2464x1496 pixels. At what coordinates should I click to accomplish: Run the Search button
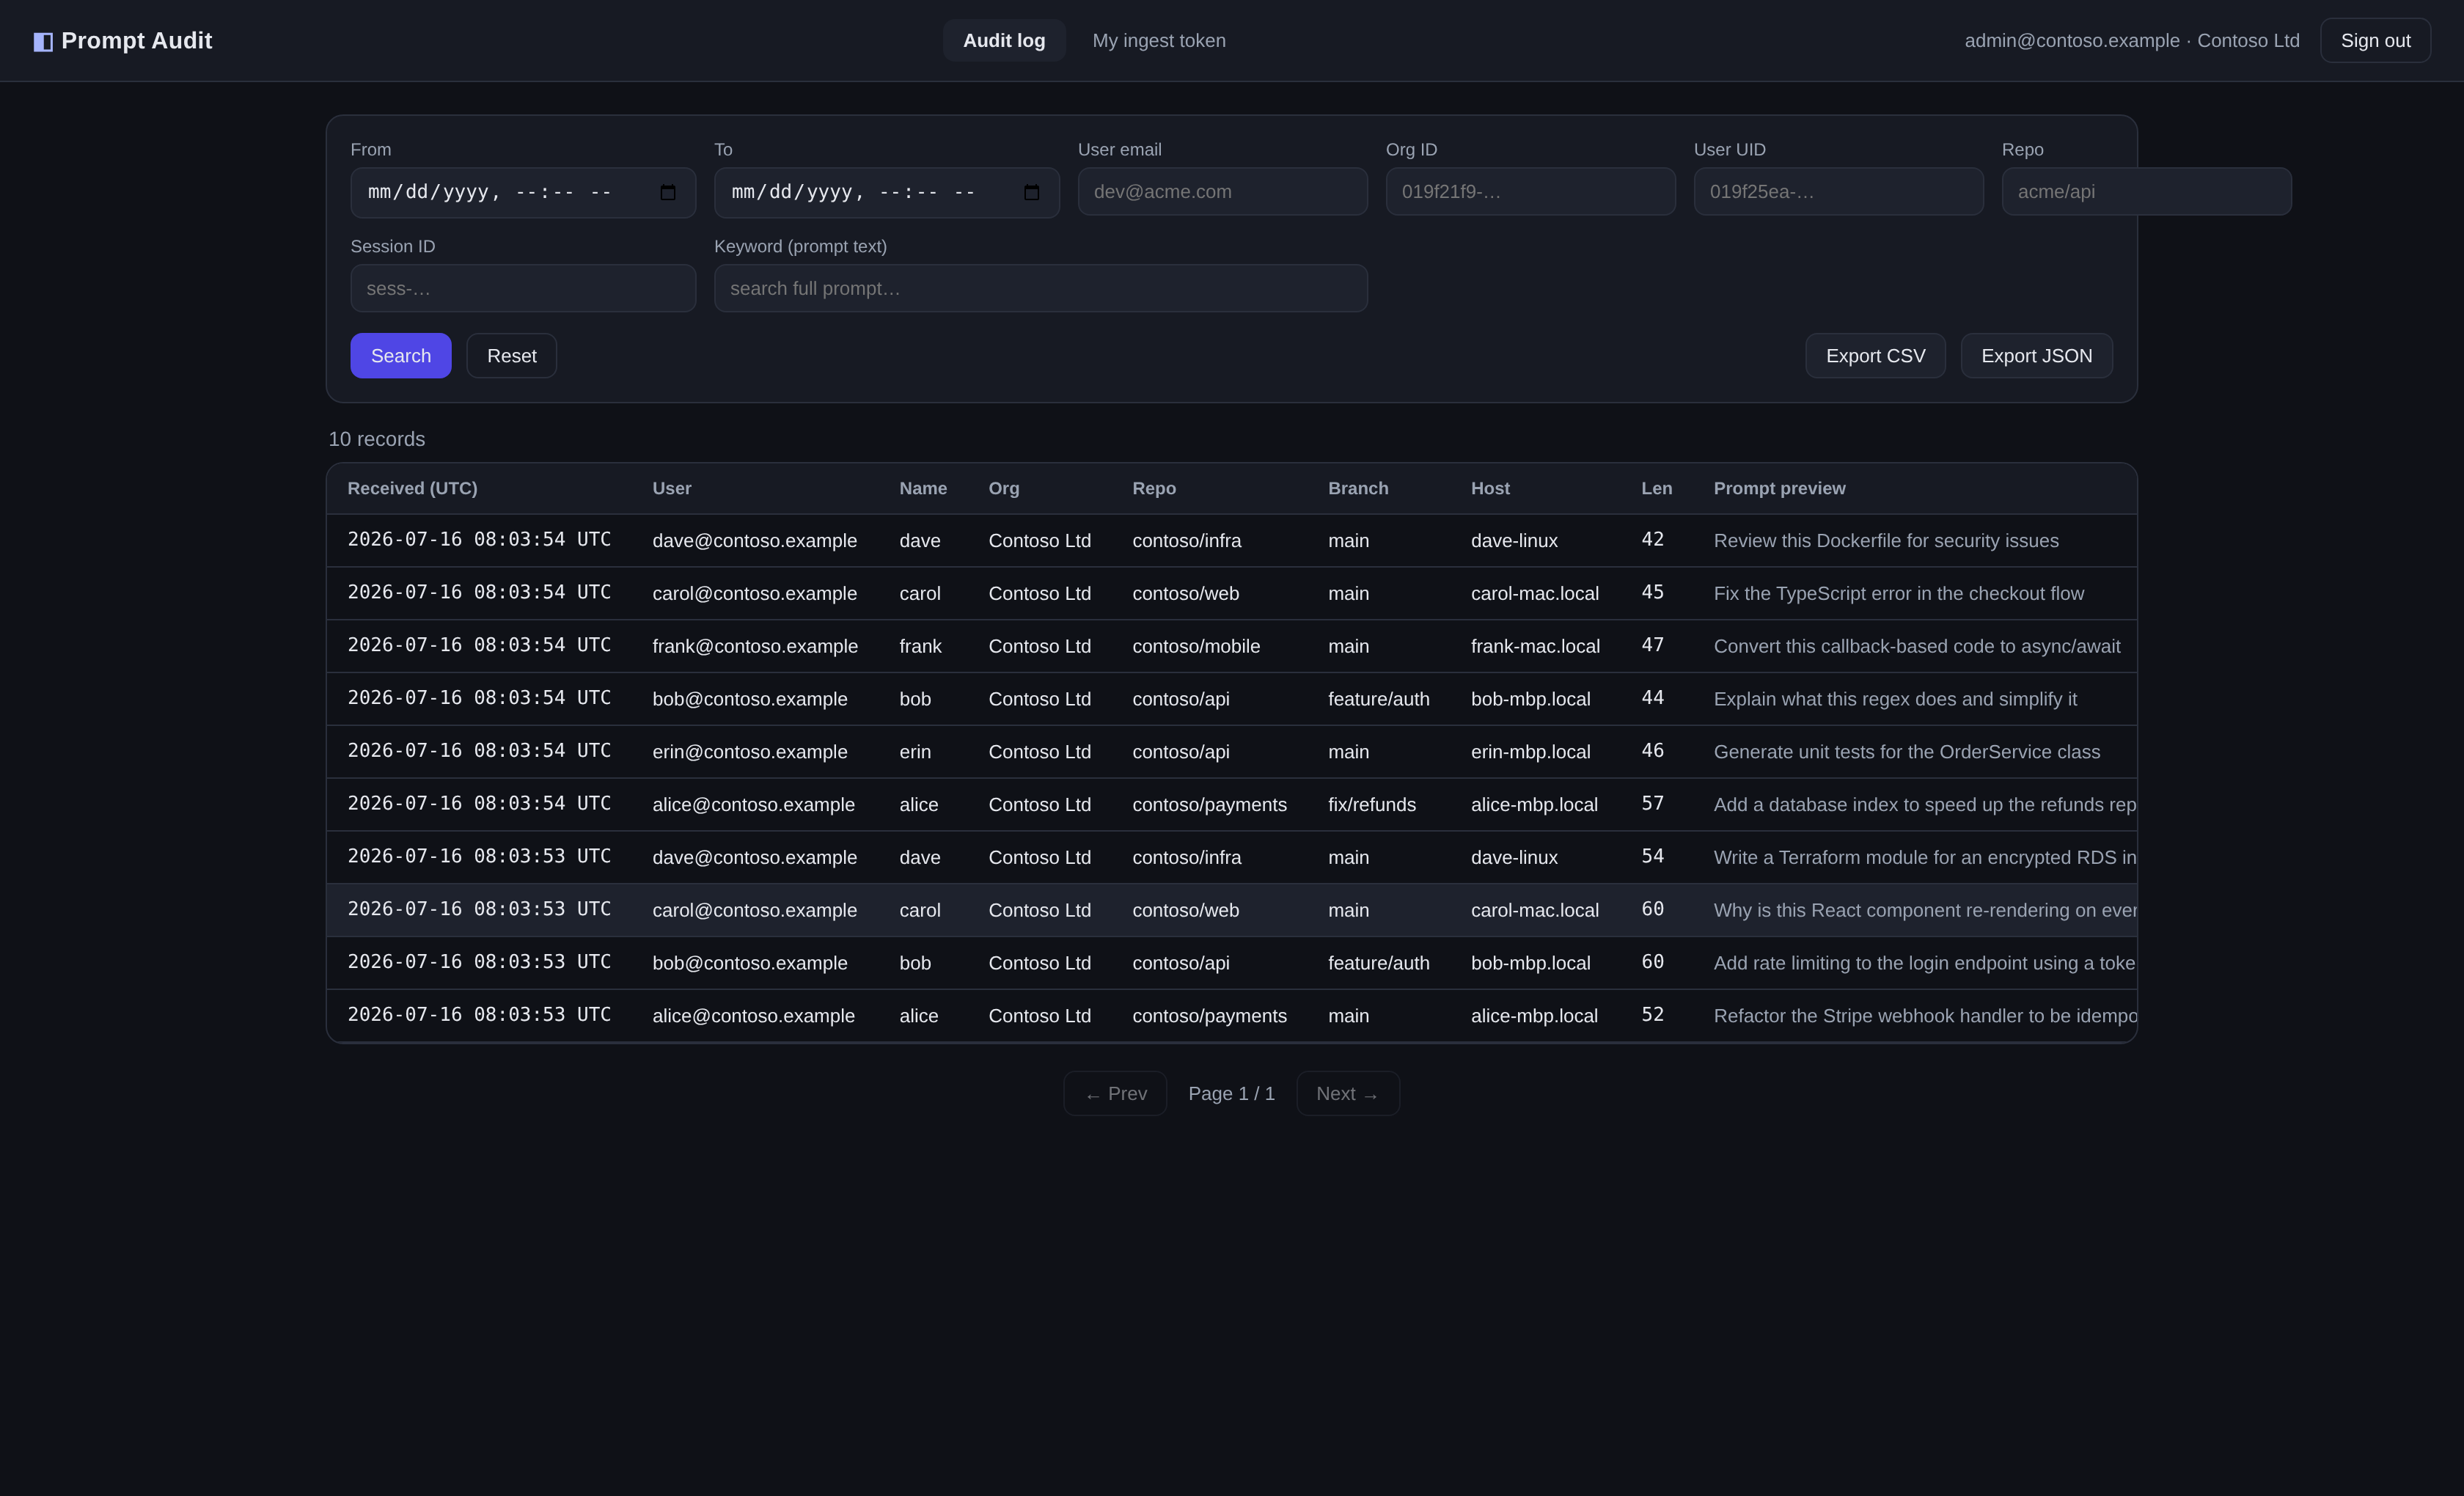pyautogui.click(x=401, y=356)
